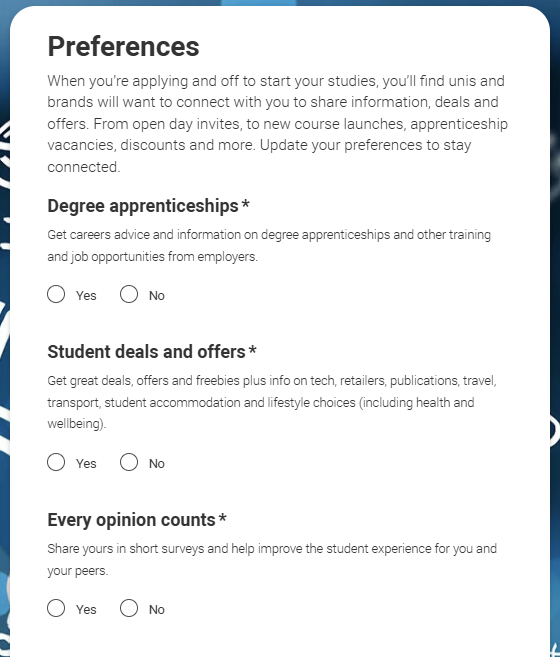Viewport: 560px width, 657px height.
Task: Click the great deals and freebies description
Action: pyautogui.click(x=272, y=402)
